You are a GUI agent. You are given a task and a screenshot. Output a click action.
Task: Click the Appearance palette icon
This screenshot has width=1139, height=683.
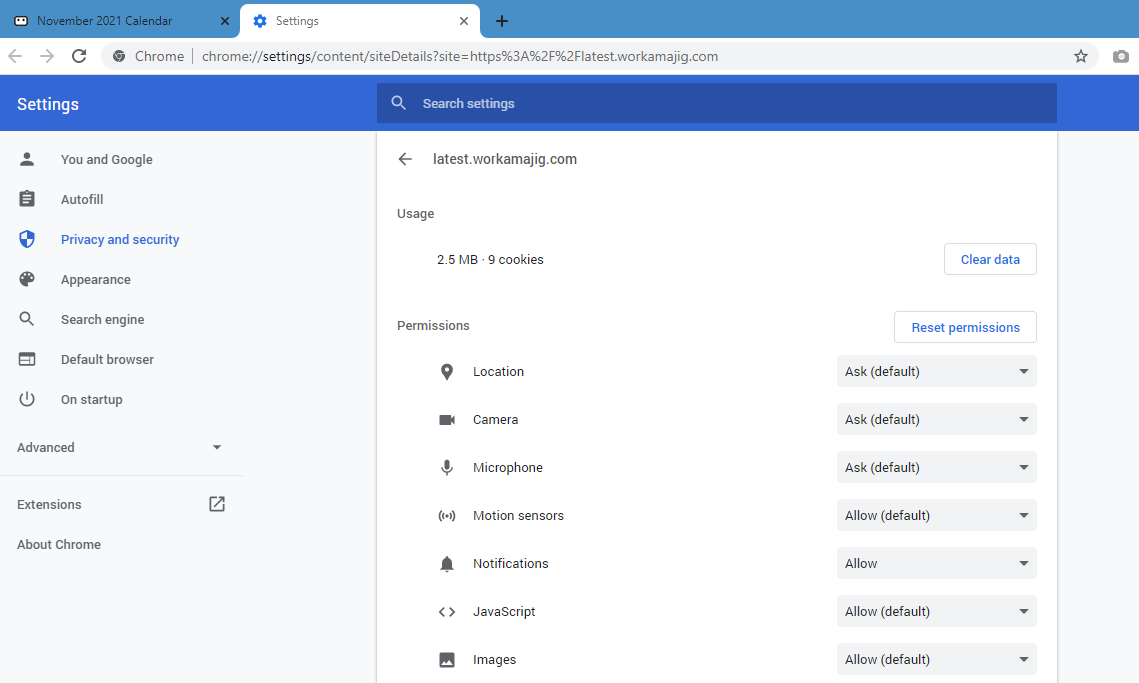click(x=27, y=279)
